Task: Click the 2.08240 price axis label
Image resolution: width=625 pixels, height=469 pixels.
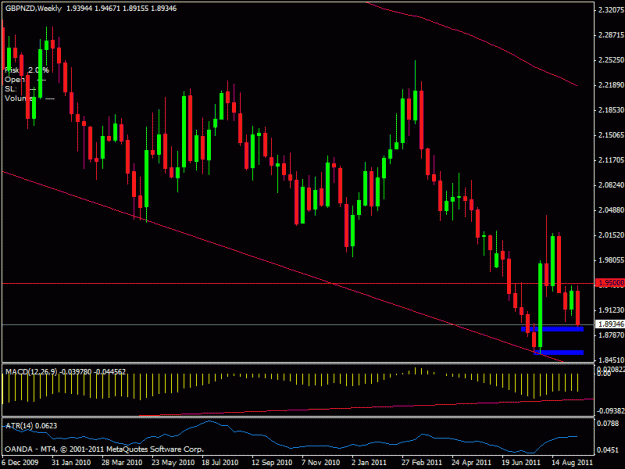Action: (x=611, y=185)
